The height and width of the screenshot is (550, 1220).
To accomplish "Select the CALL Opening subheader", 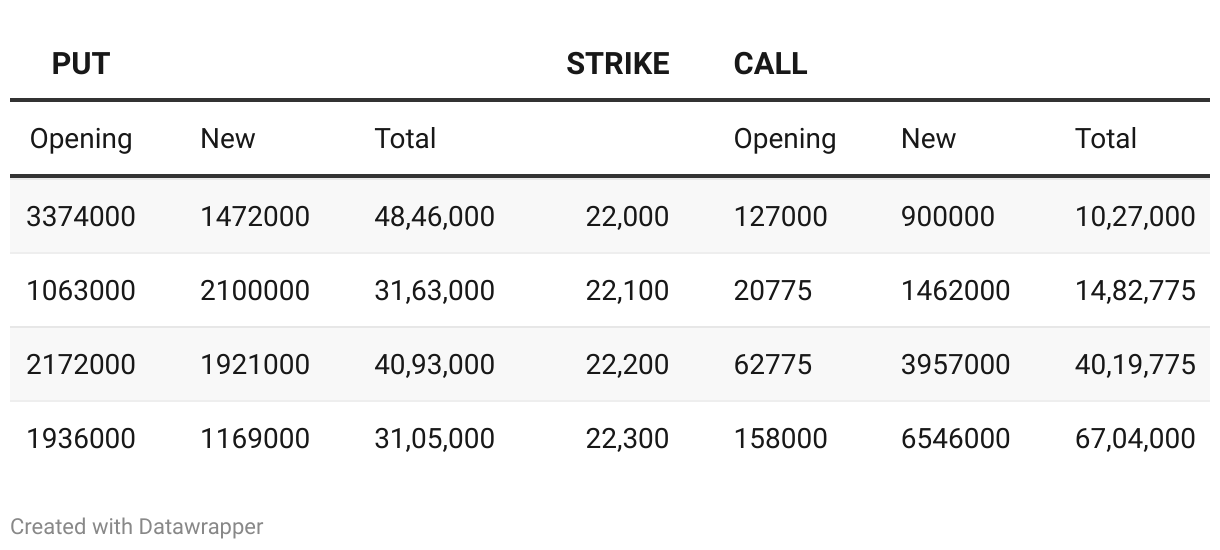I will [x=785, y=139].
